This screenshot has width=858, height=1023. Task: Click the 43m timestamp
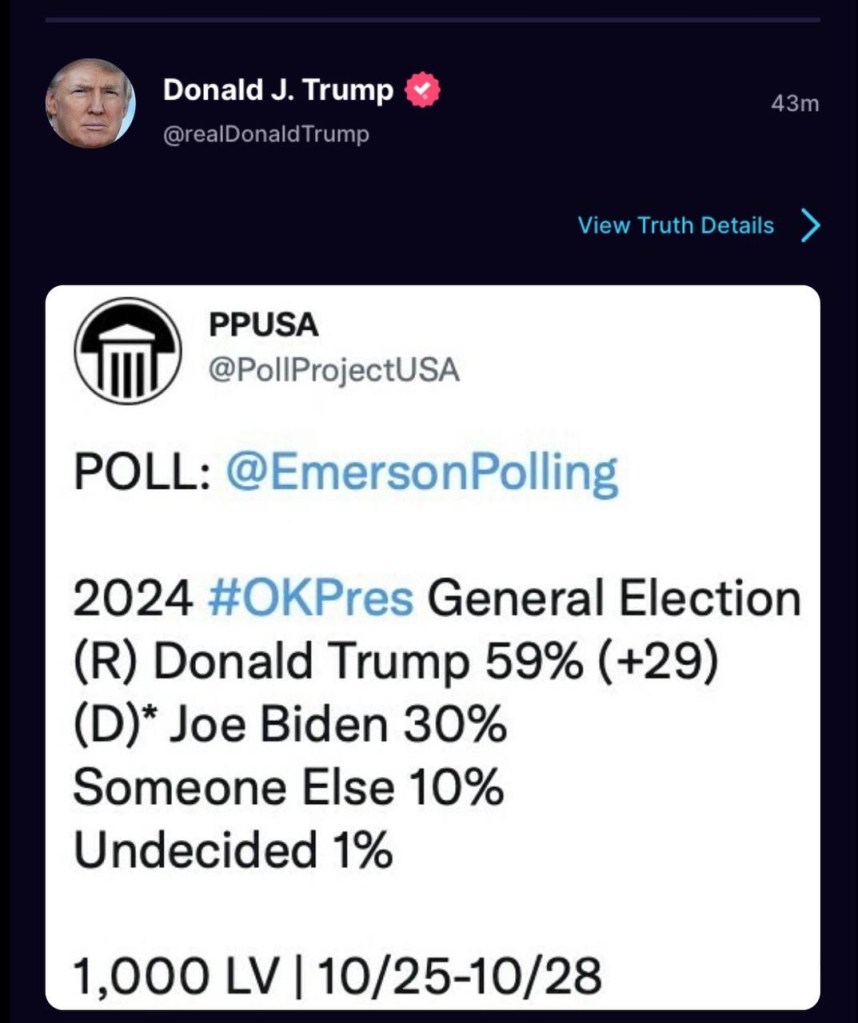pyautogui.click(x=795, y=104)
